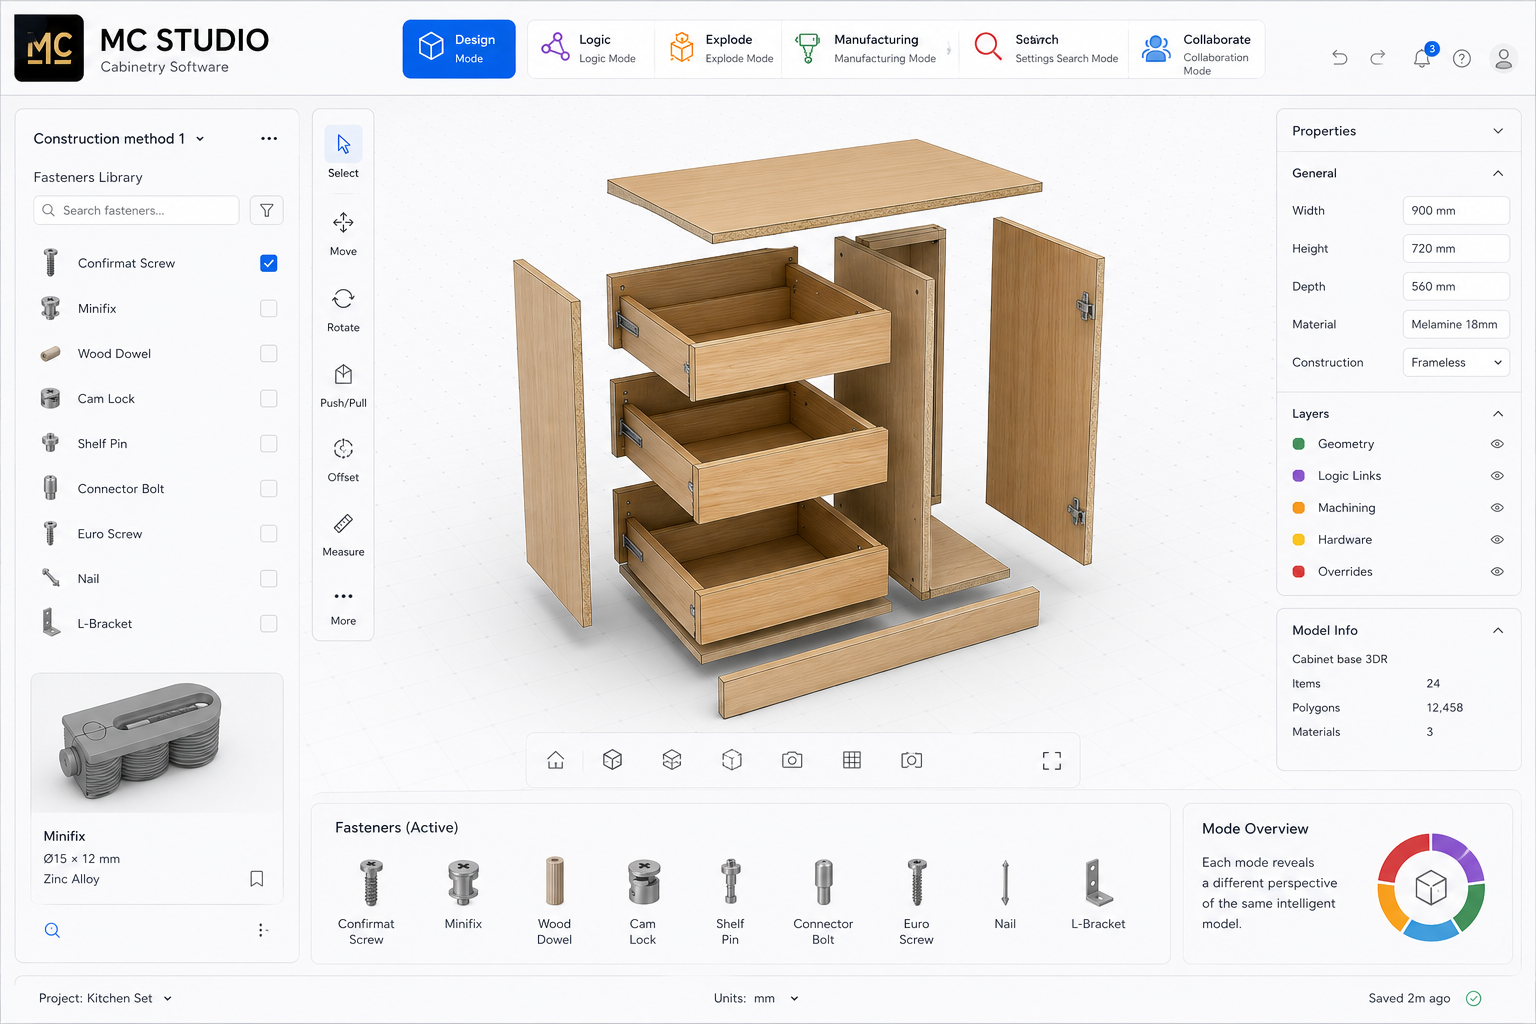This screenshot has width=1536, height=1024.
Task: Click the grid display icon in view bar
Action: pos(852,760)
